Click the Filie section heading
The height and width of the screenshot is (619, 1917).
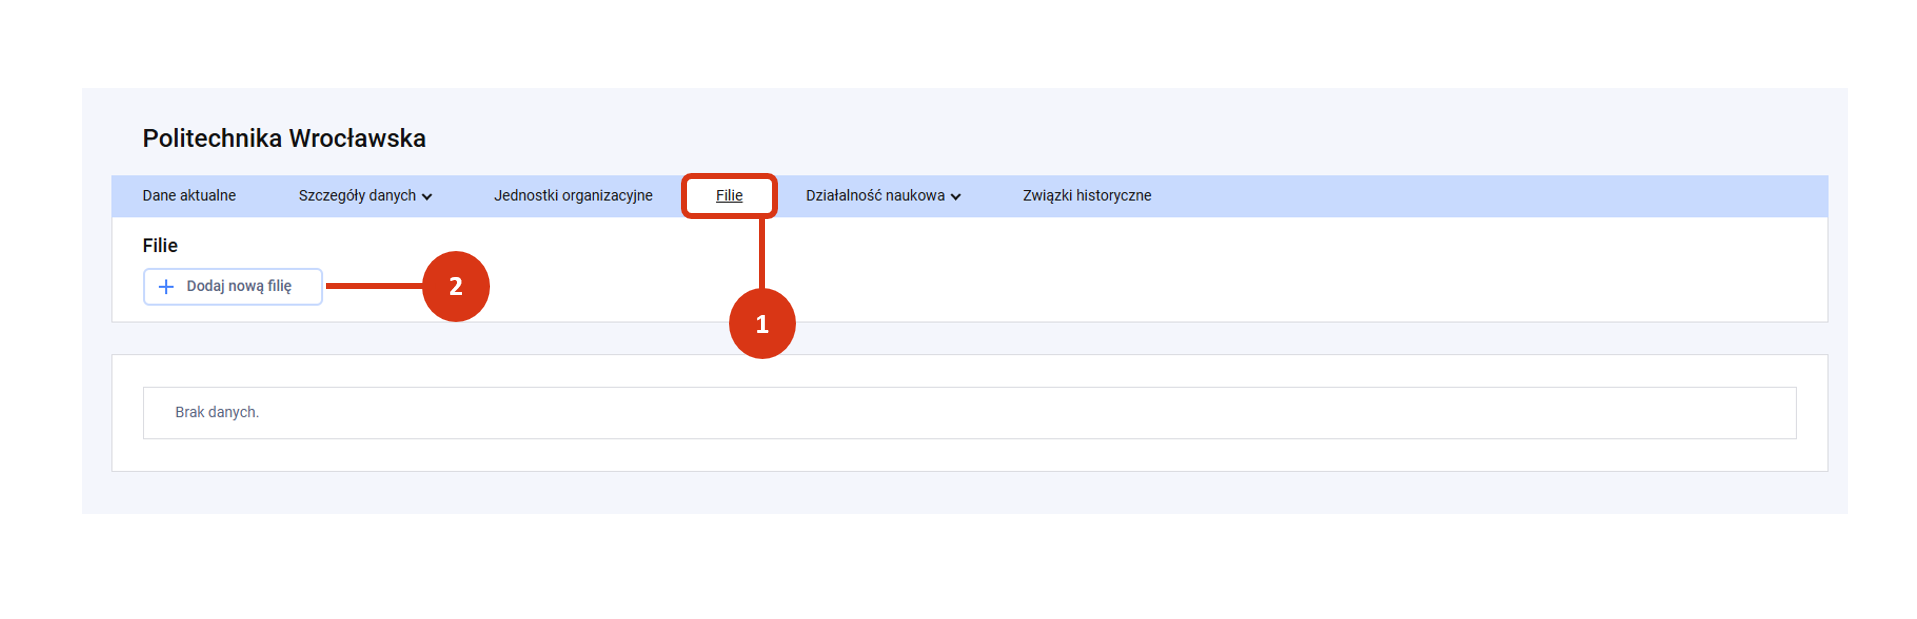160,246
